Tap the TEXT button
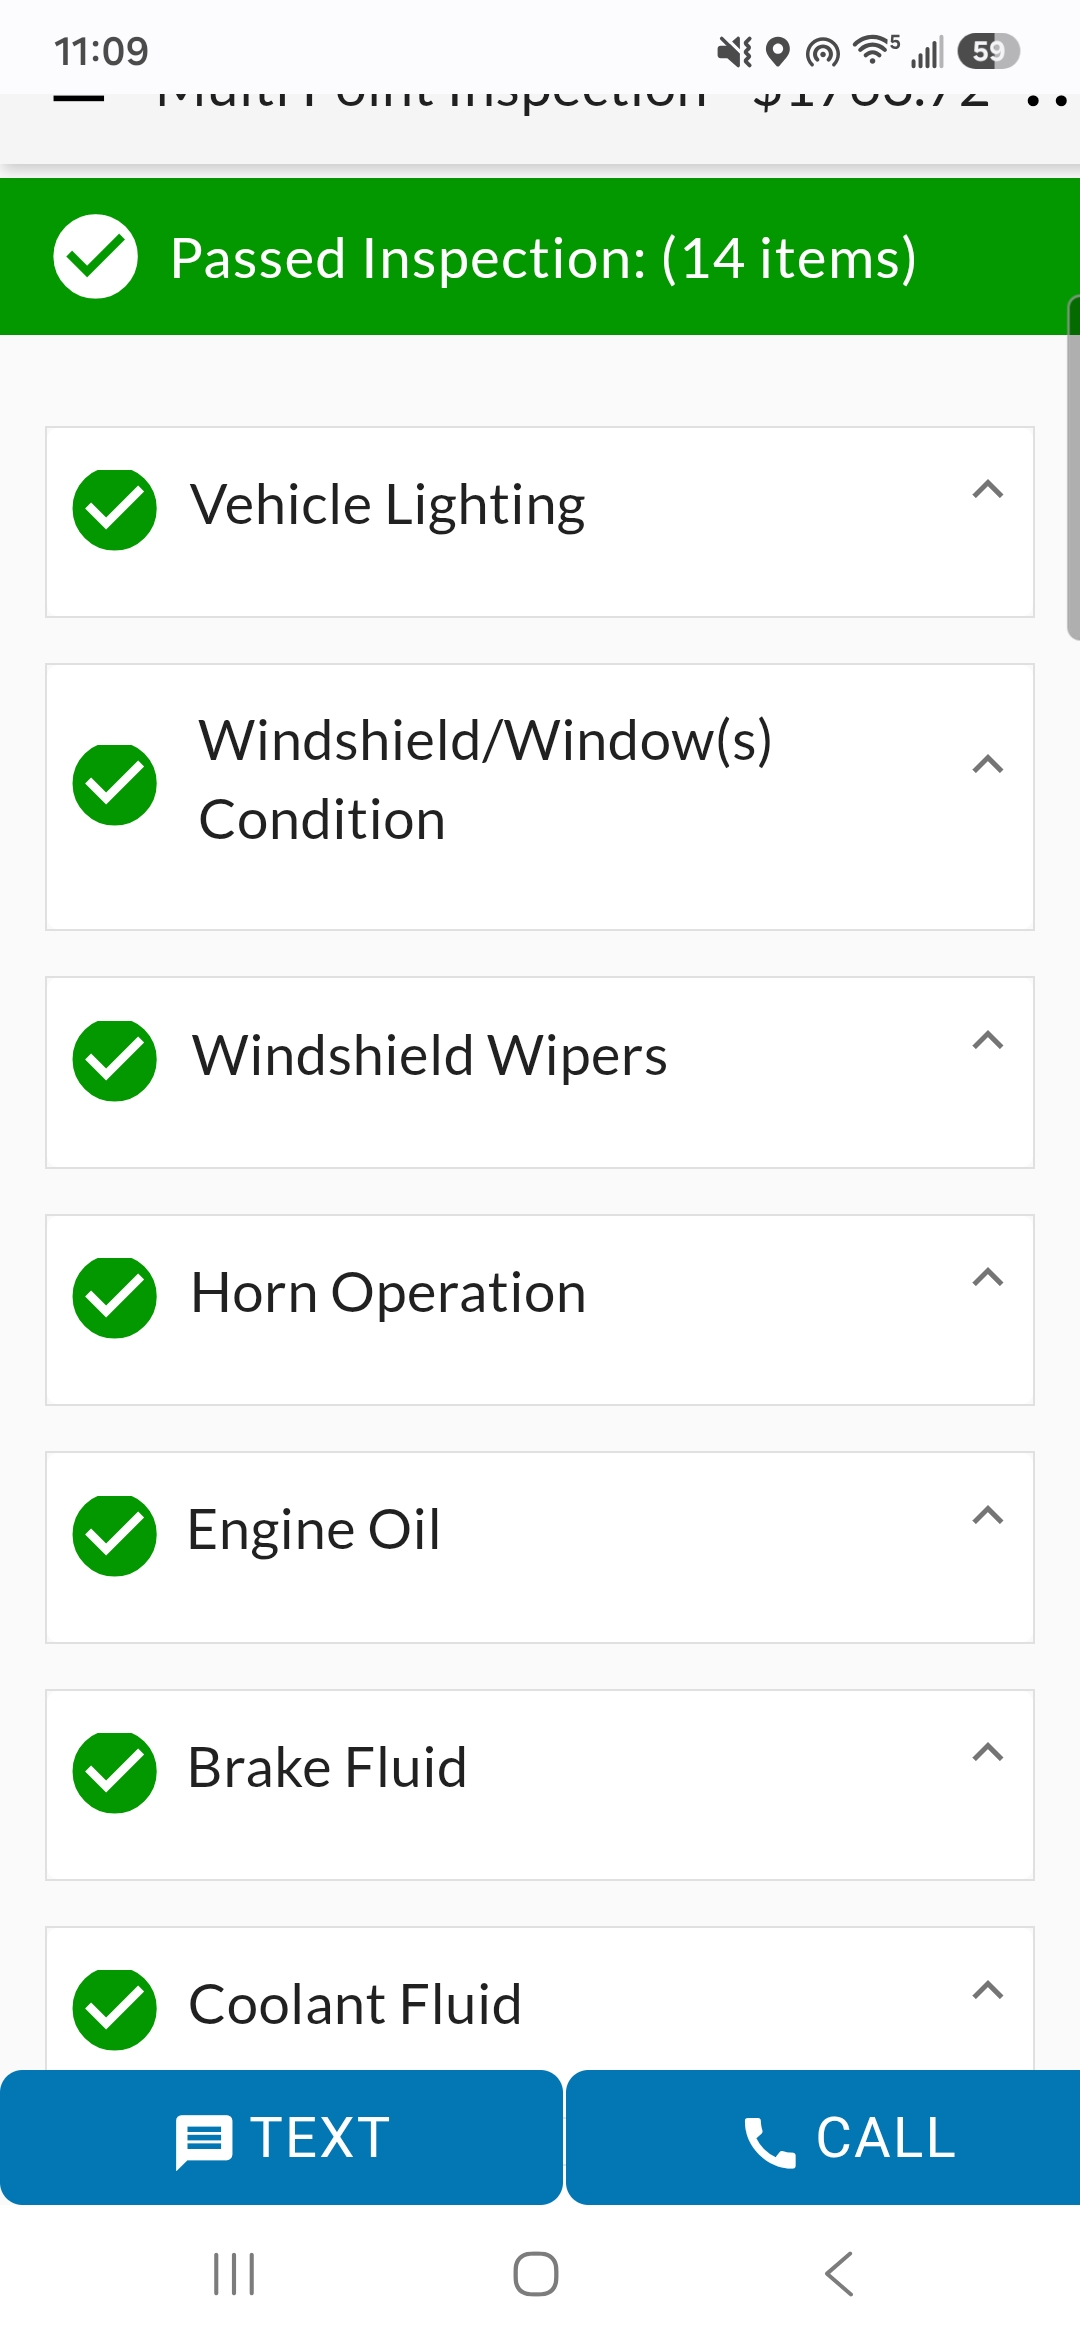Image resolution: width=1080 pixels, height=2340 pixels. (x=281, y=2138)
